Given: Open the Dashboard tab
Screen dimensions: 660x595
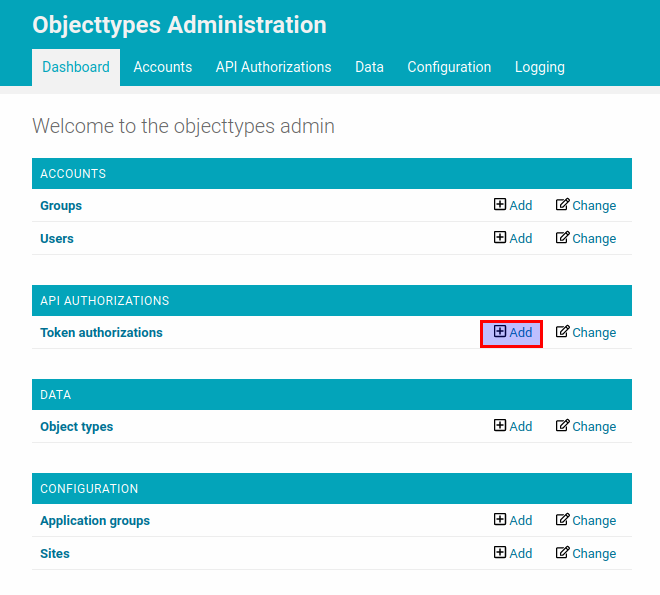Looking at the screenshot, I should (x=76, y=67).
